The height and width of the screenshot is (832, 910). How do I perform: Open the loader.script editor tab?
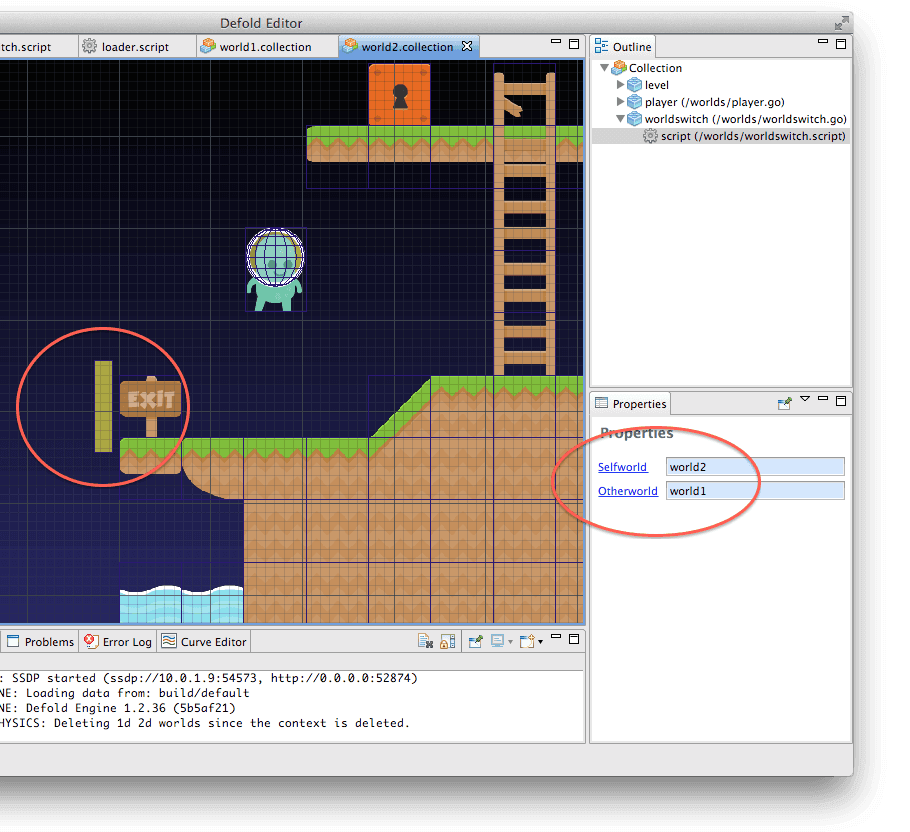coord(134,47)
